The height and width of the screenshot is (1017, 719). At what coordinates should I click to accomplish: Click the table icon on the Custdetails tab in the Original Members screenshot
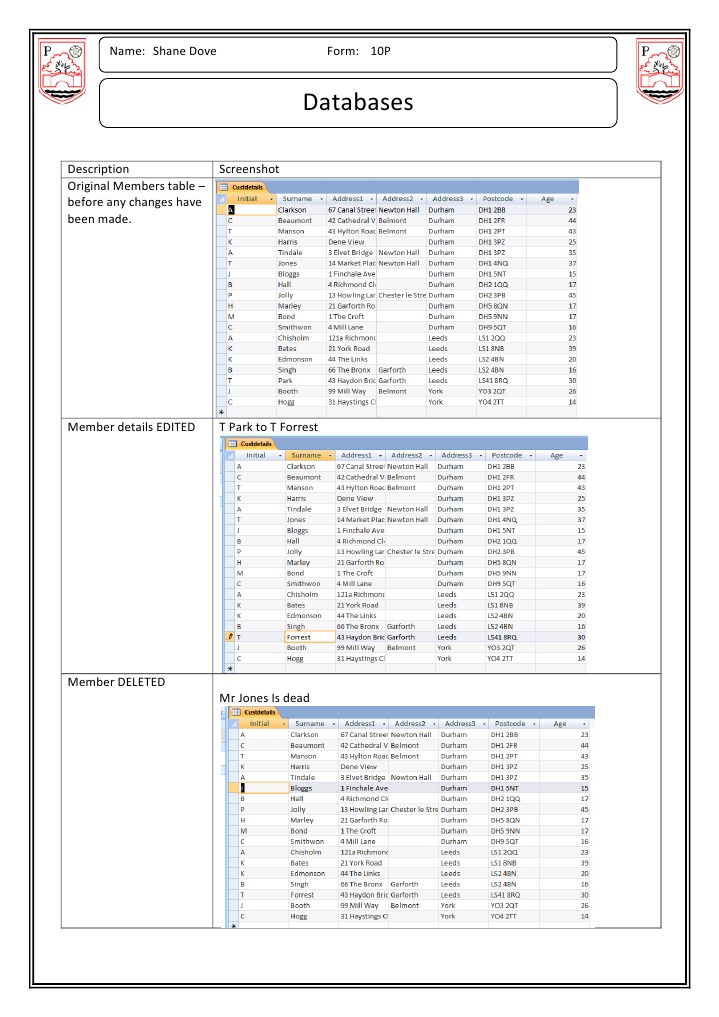click(x=224, y=187)
